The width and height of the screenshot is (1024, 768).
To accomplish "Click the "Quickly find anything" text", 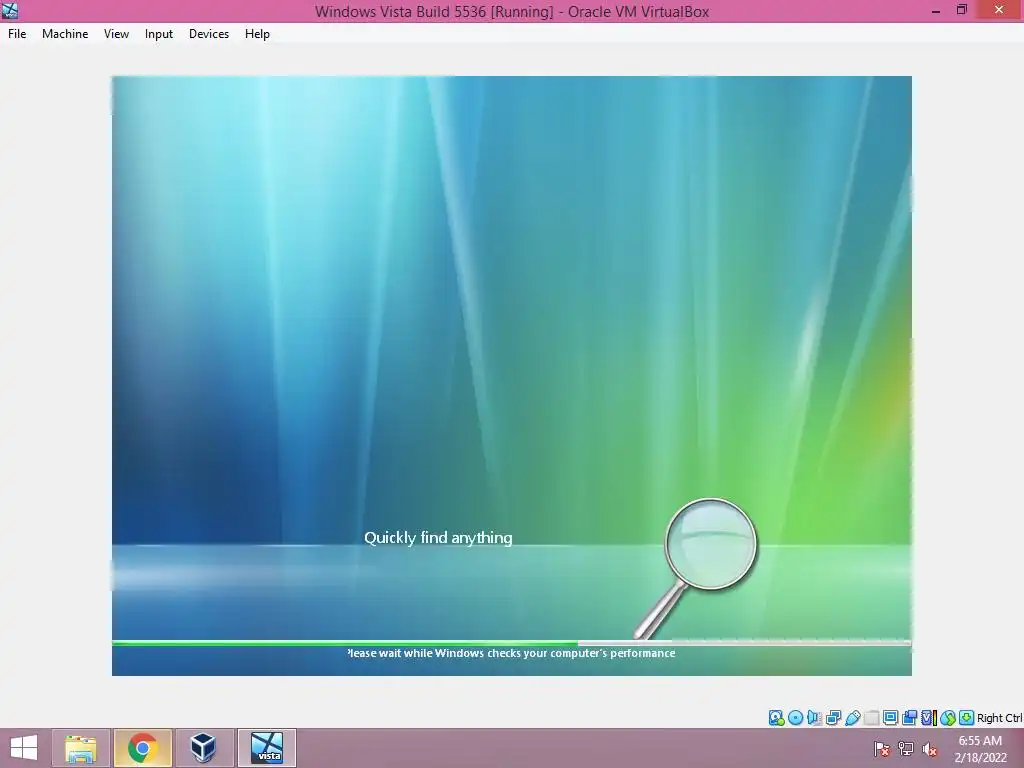I will pyautogui.click(x=438, y=537).
